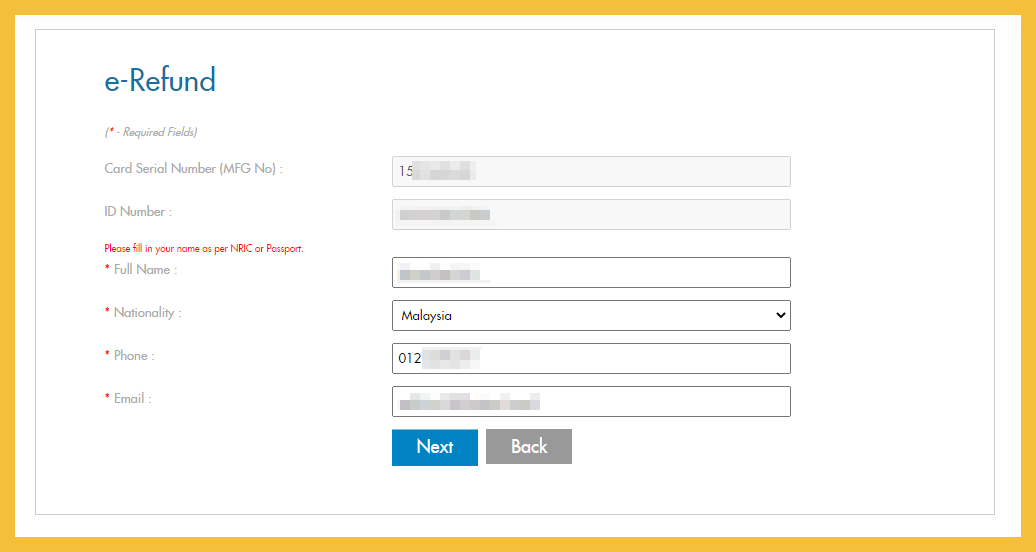Click the Email label text
This screenshot has height=552, width=1036.
tap(132, 399)
